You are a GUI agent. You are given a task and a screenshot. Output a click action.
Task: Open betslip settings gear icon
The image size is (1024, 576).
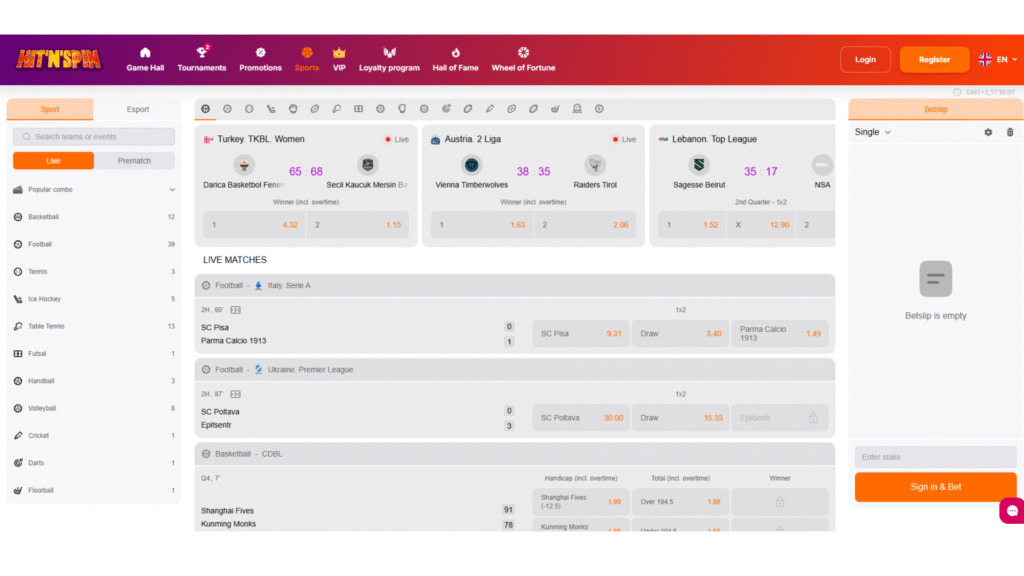click(988, 132)
